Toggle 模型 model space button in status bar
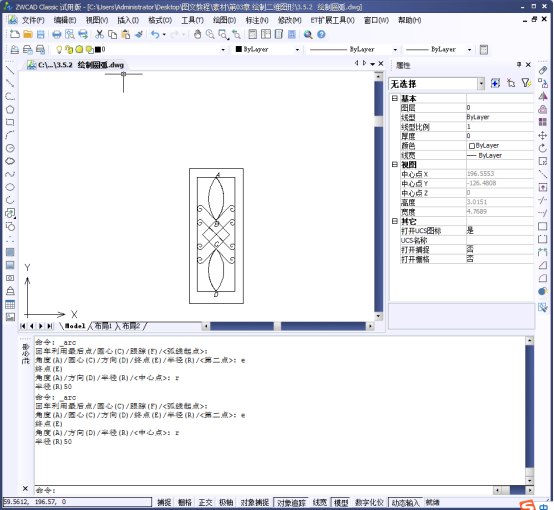The width and height of the screenshot is (554, 510). click(x=341, y=502)
